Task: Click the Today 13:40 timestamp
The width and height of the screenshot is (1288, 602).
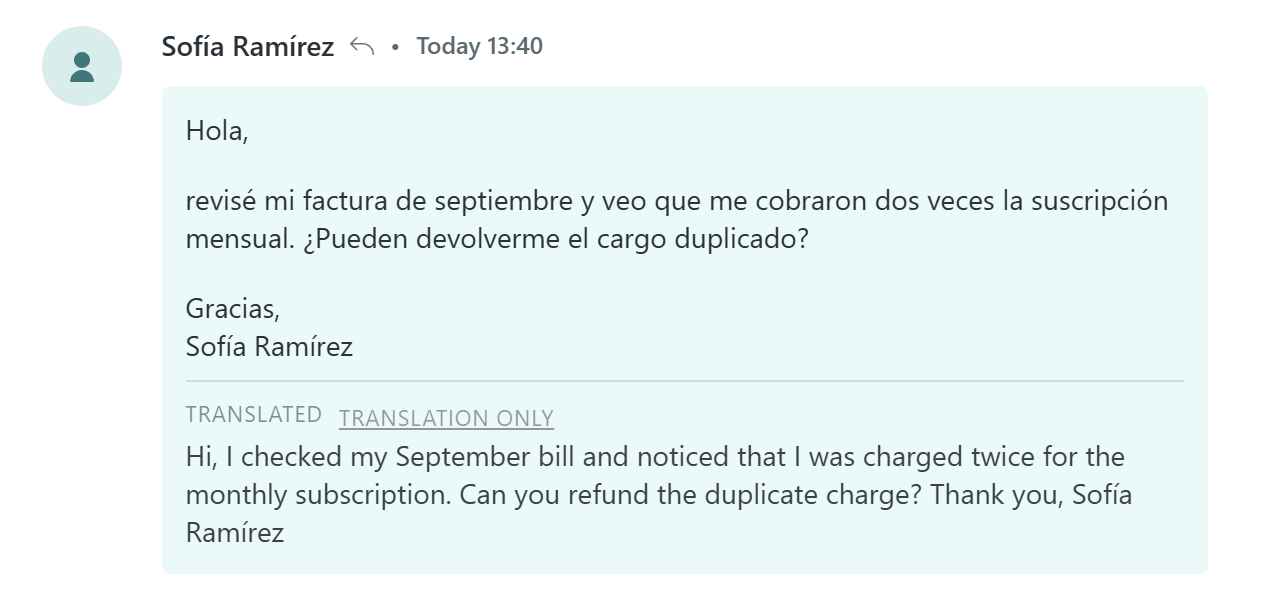Action: pos(480,46)
